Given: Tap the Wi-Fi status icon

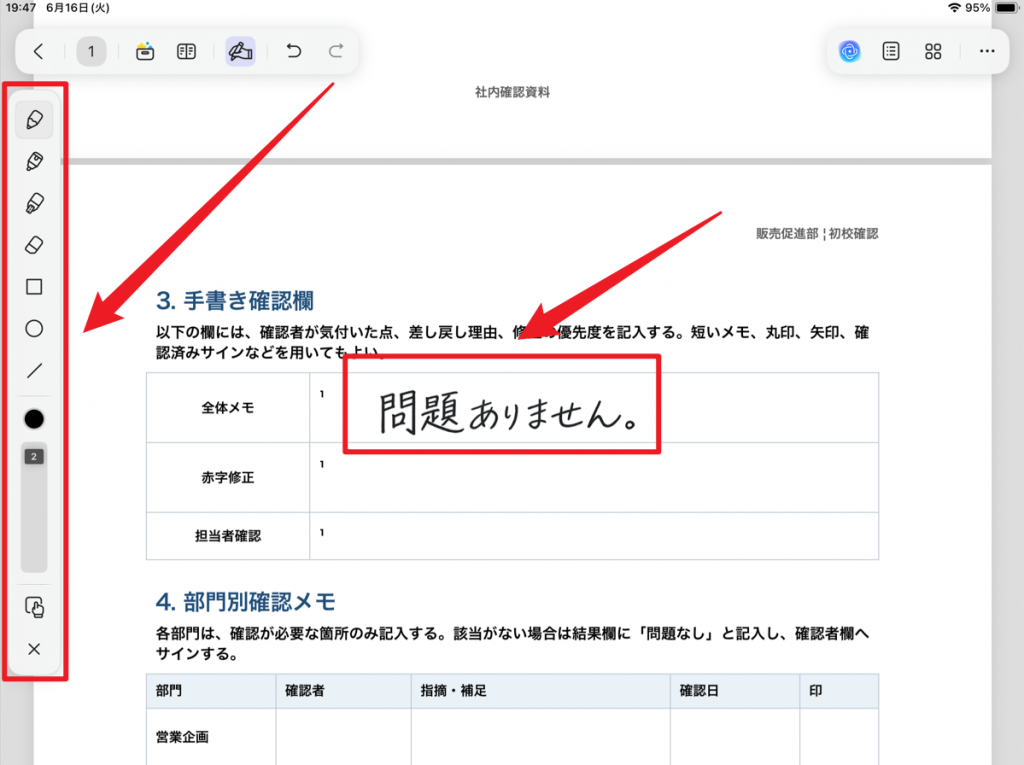Looking at the screenshot, I should [x=954, y=8].
